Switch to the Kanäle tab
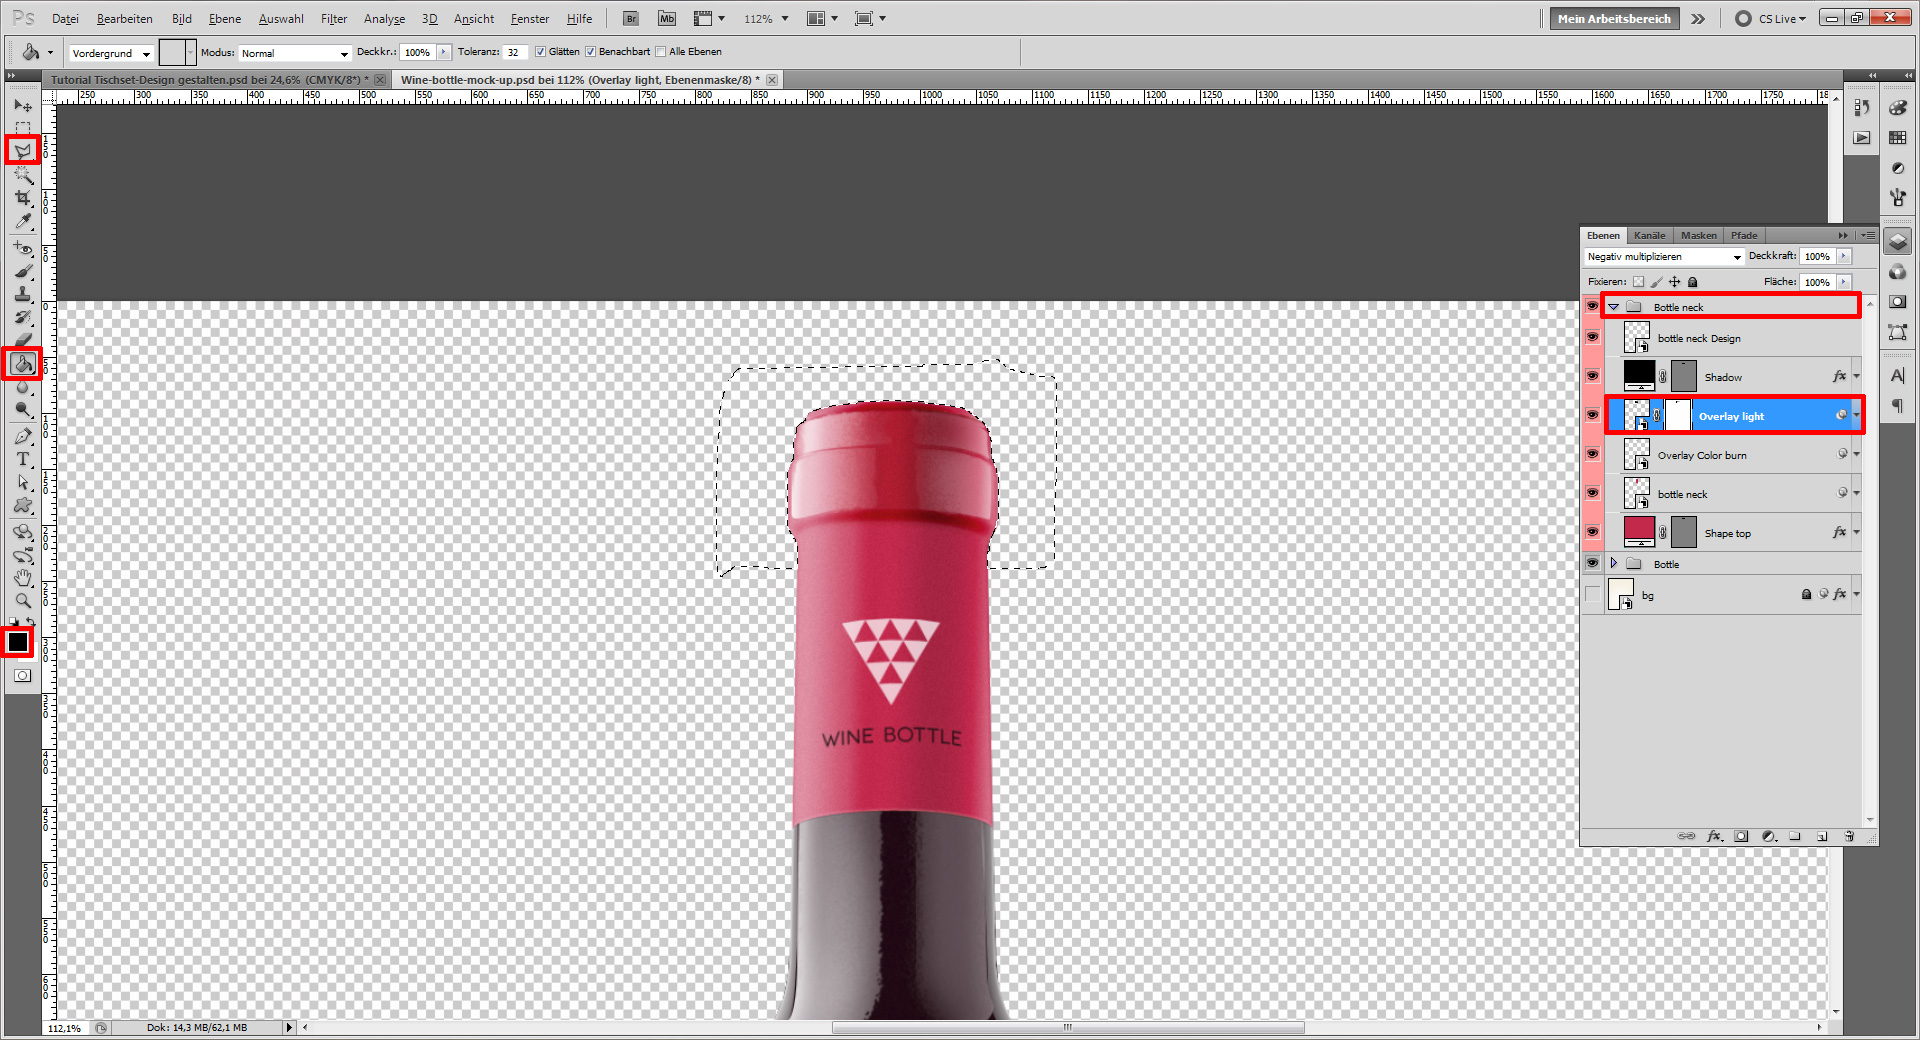Screen dimensions: 1920x1040 pyautogui.click(x=1649, y=235)
